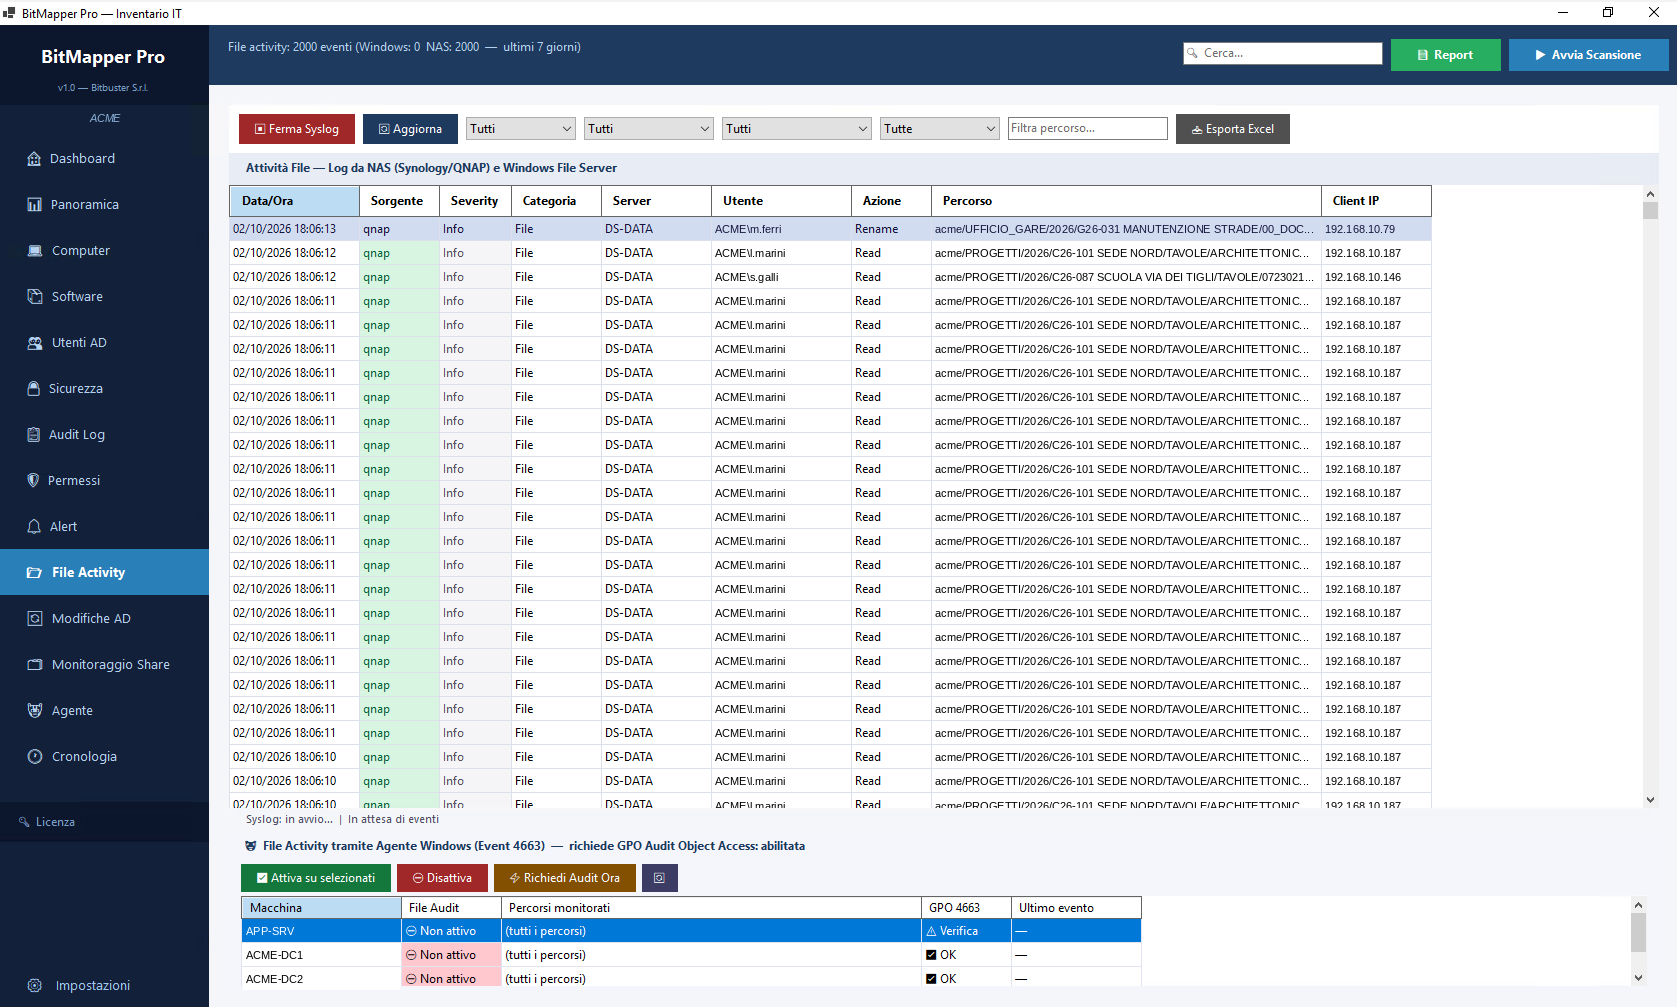Start a scan with Avvia Scansione
This screenshot has height=1007, width=1677.
pos(1588,55)
